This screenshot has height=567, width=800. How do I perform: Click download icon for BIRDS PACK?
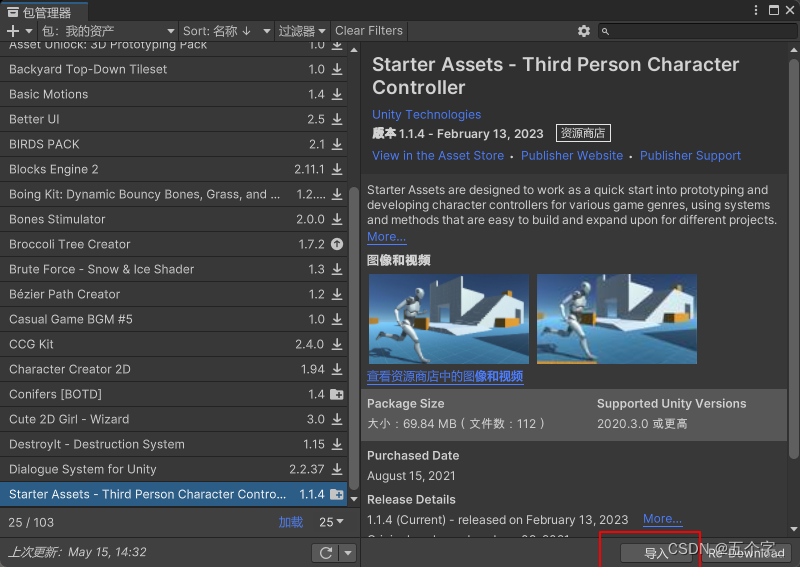pos(337,144)
